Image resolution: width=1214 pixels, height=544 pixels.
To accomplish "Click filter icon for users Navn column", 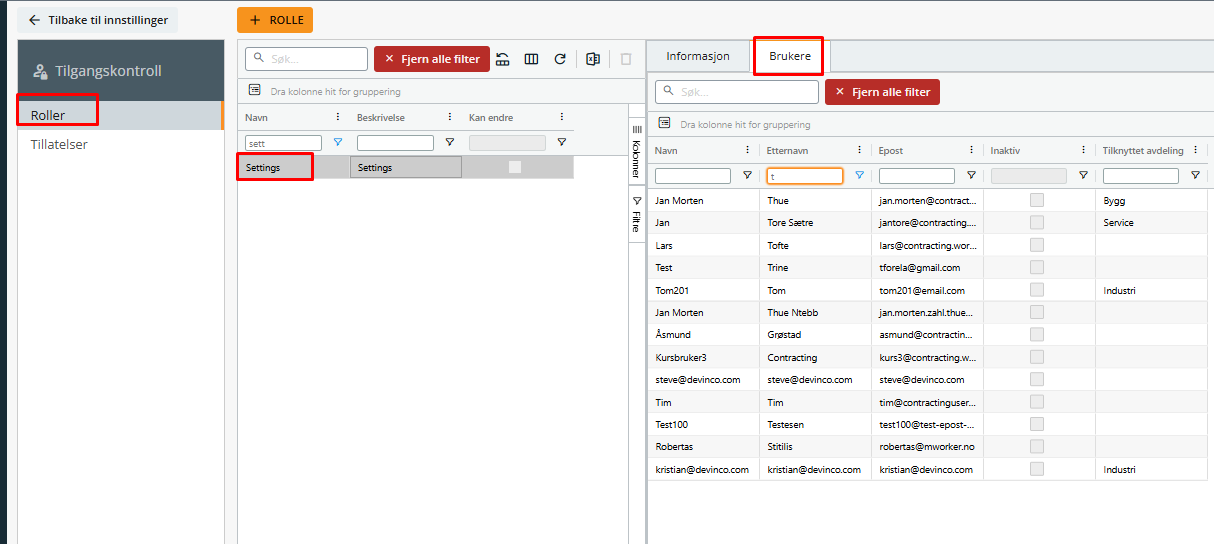I will [x=747, y=175].
